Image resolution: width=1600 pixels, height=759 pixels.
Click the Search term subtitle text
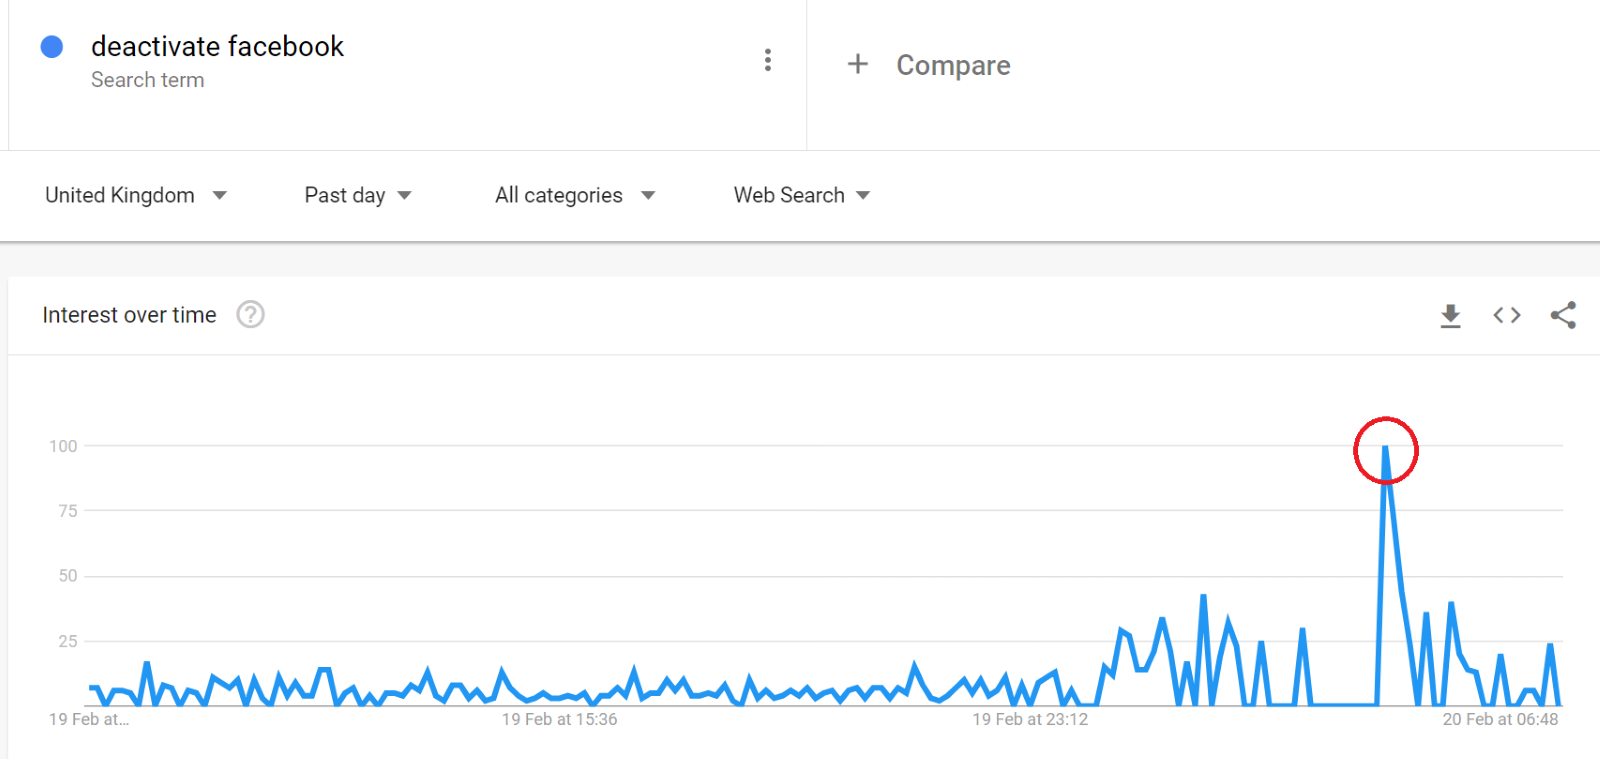tap(147, 80)
